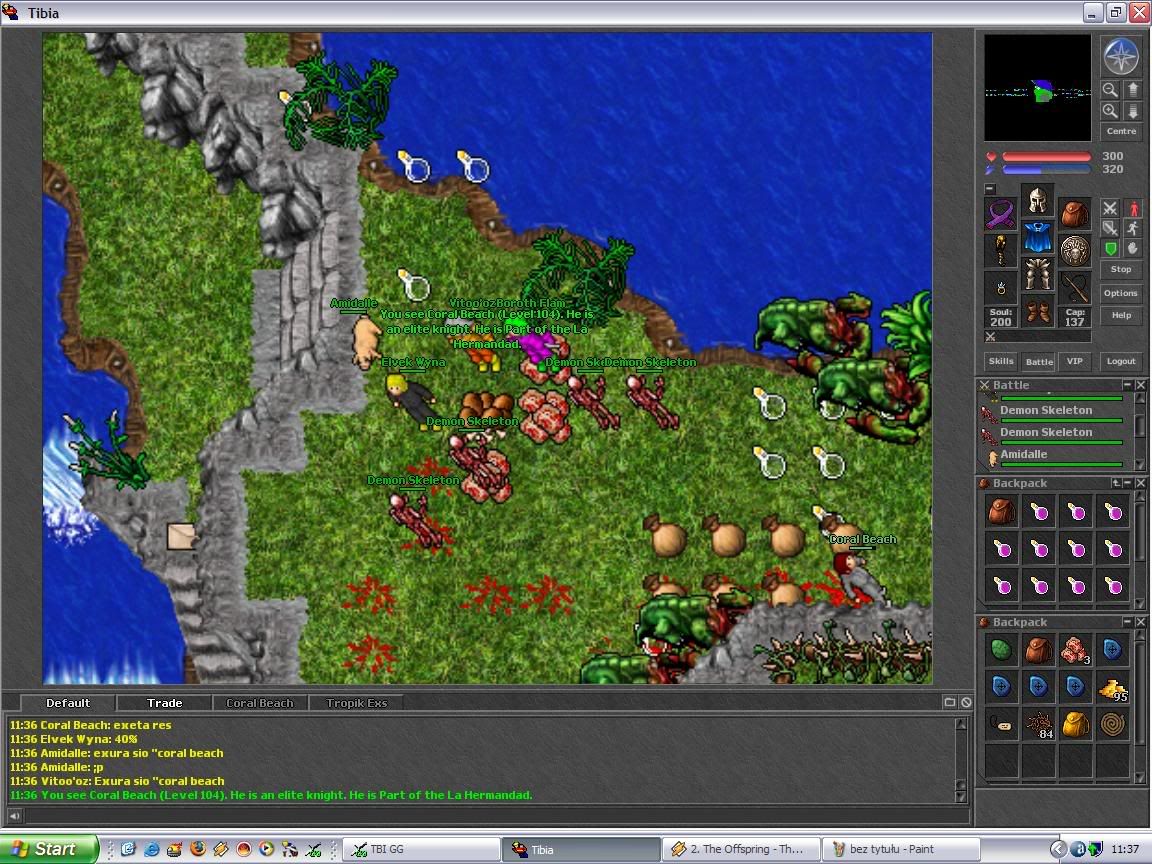Click the golden backpack item

[1075, 724]
